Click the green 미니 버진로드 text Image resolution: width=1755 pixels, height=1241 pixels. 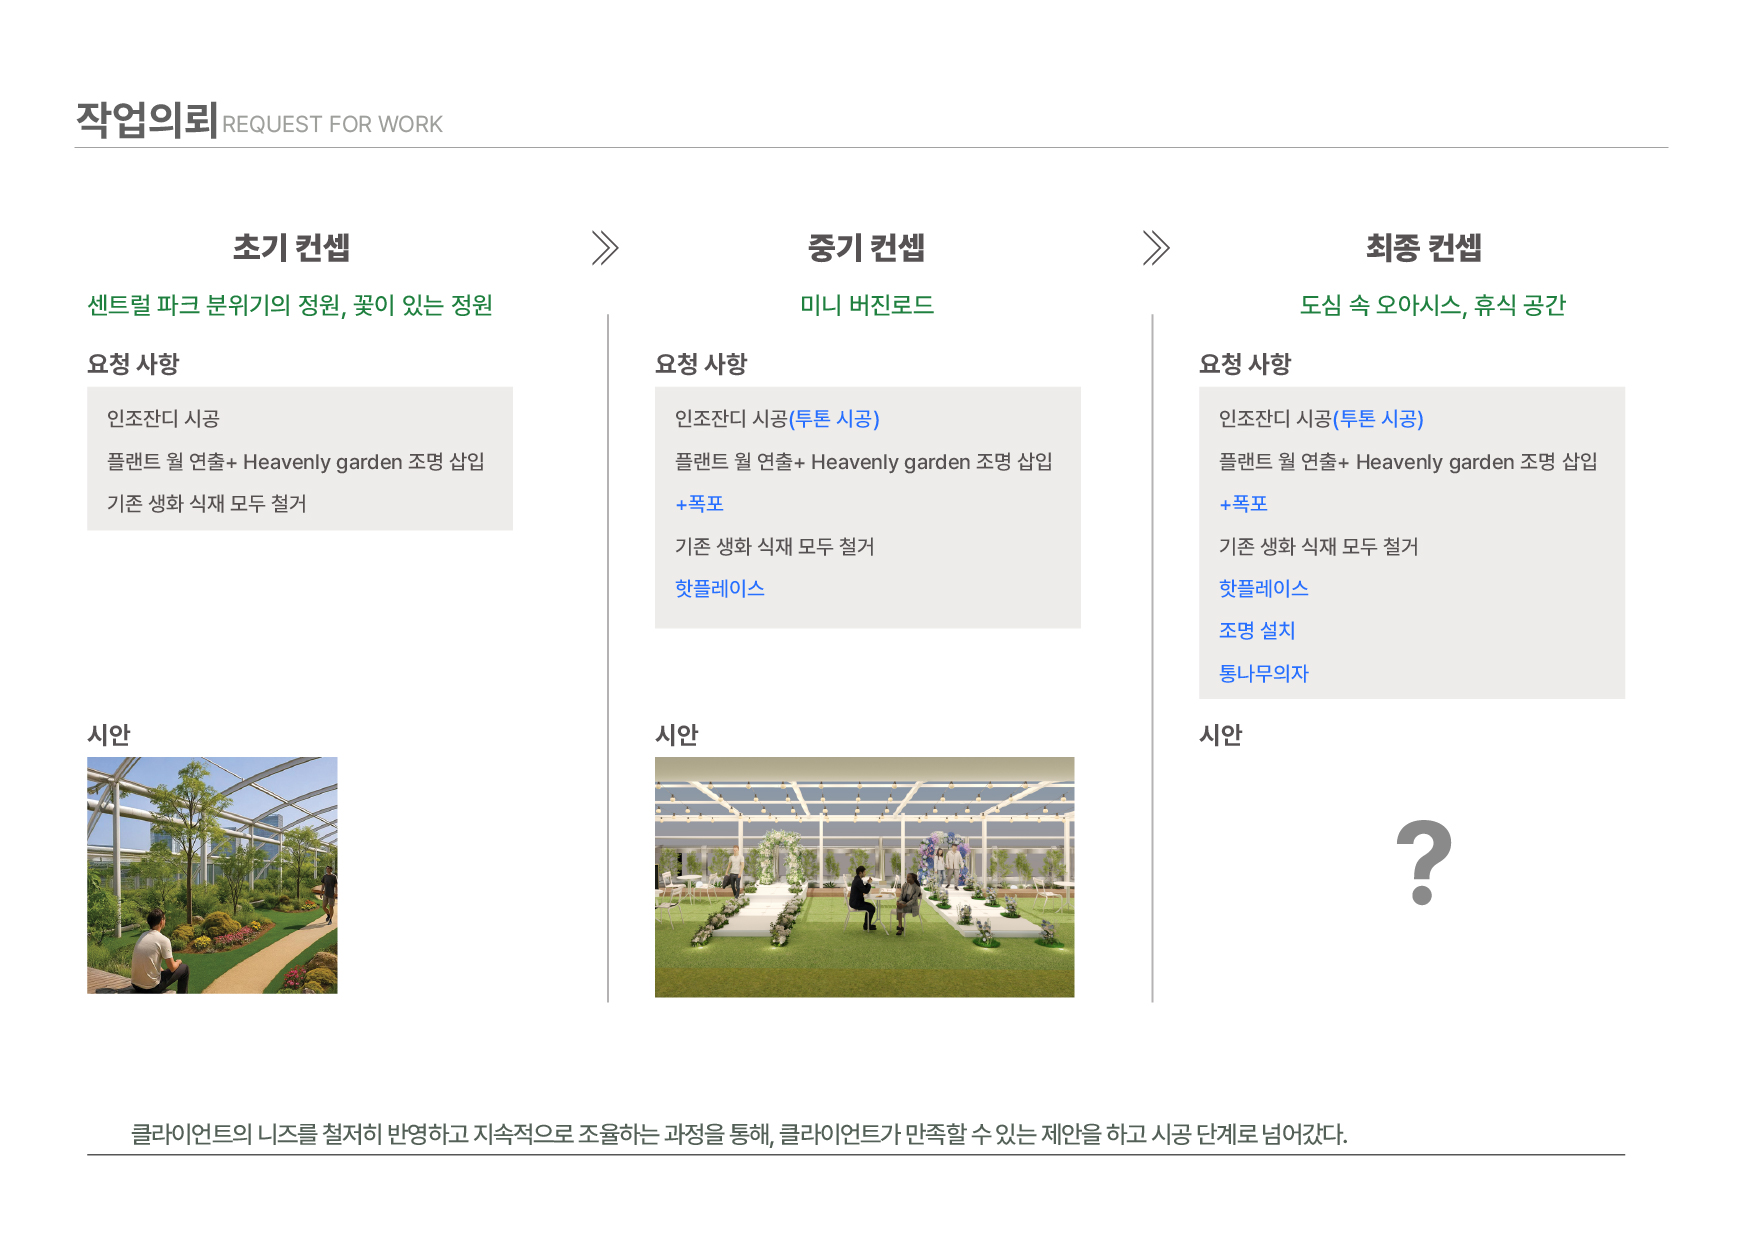coord(866,305)
